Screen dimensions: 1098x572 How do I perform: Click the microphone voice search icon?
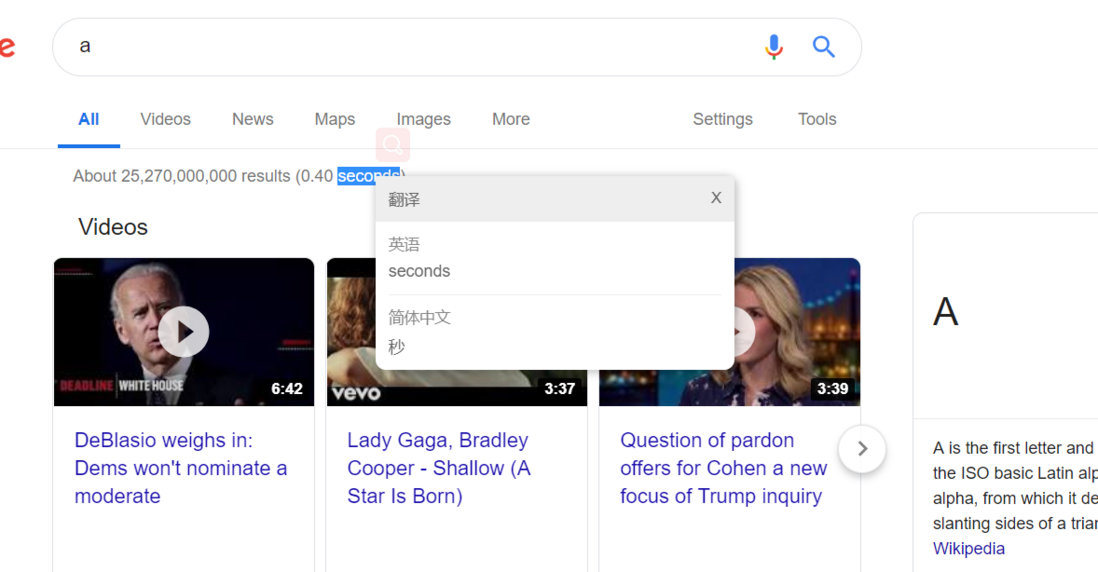click(x=774, y=47)
